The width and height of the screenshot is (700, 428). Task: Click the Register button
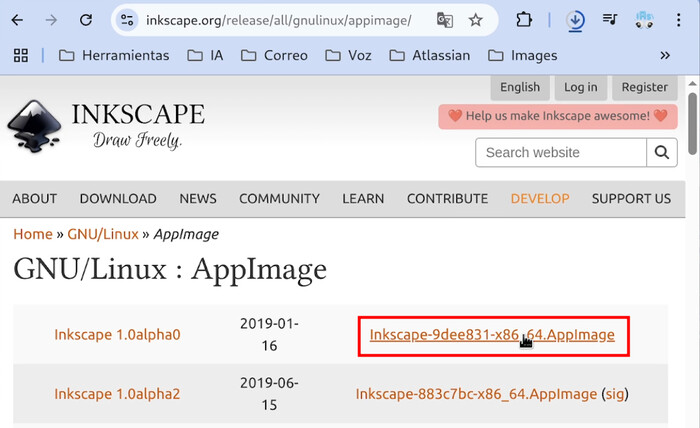[x=645, y=87]
